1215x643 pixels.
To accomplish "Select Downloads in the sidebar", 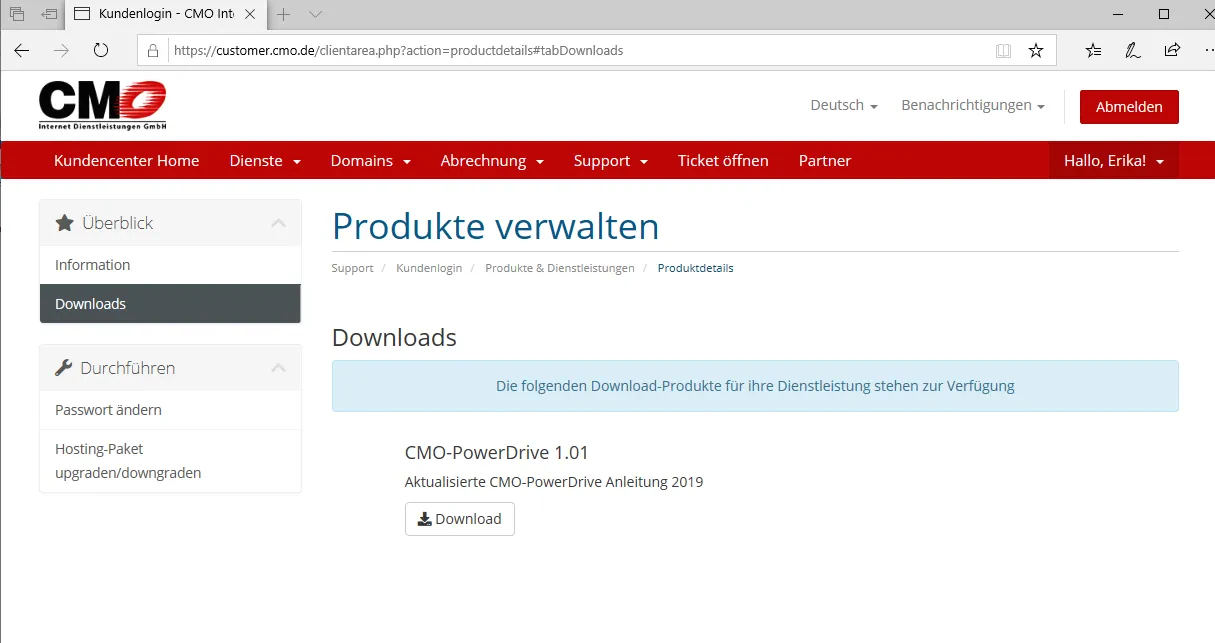I will pos(170,304).
